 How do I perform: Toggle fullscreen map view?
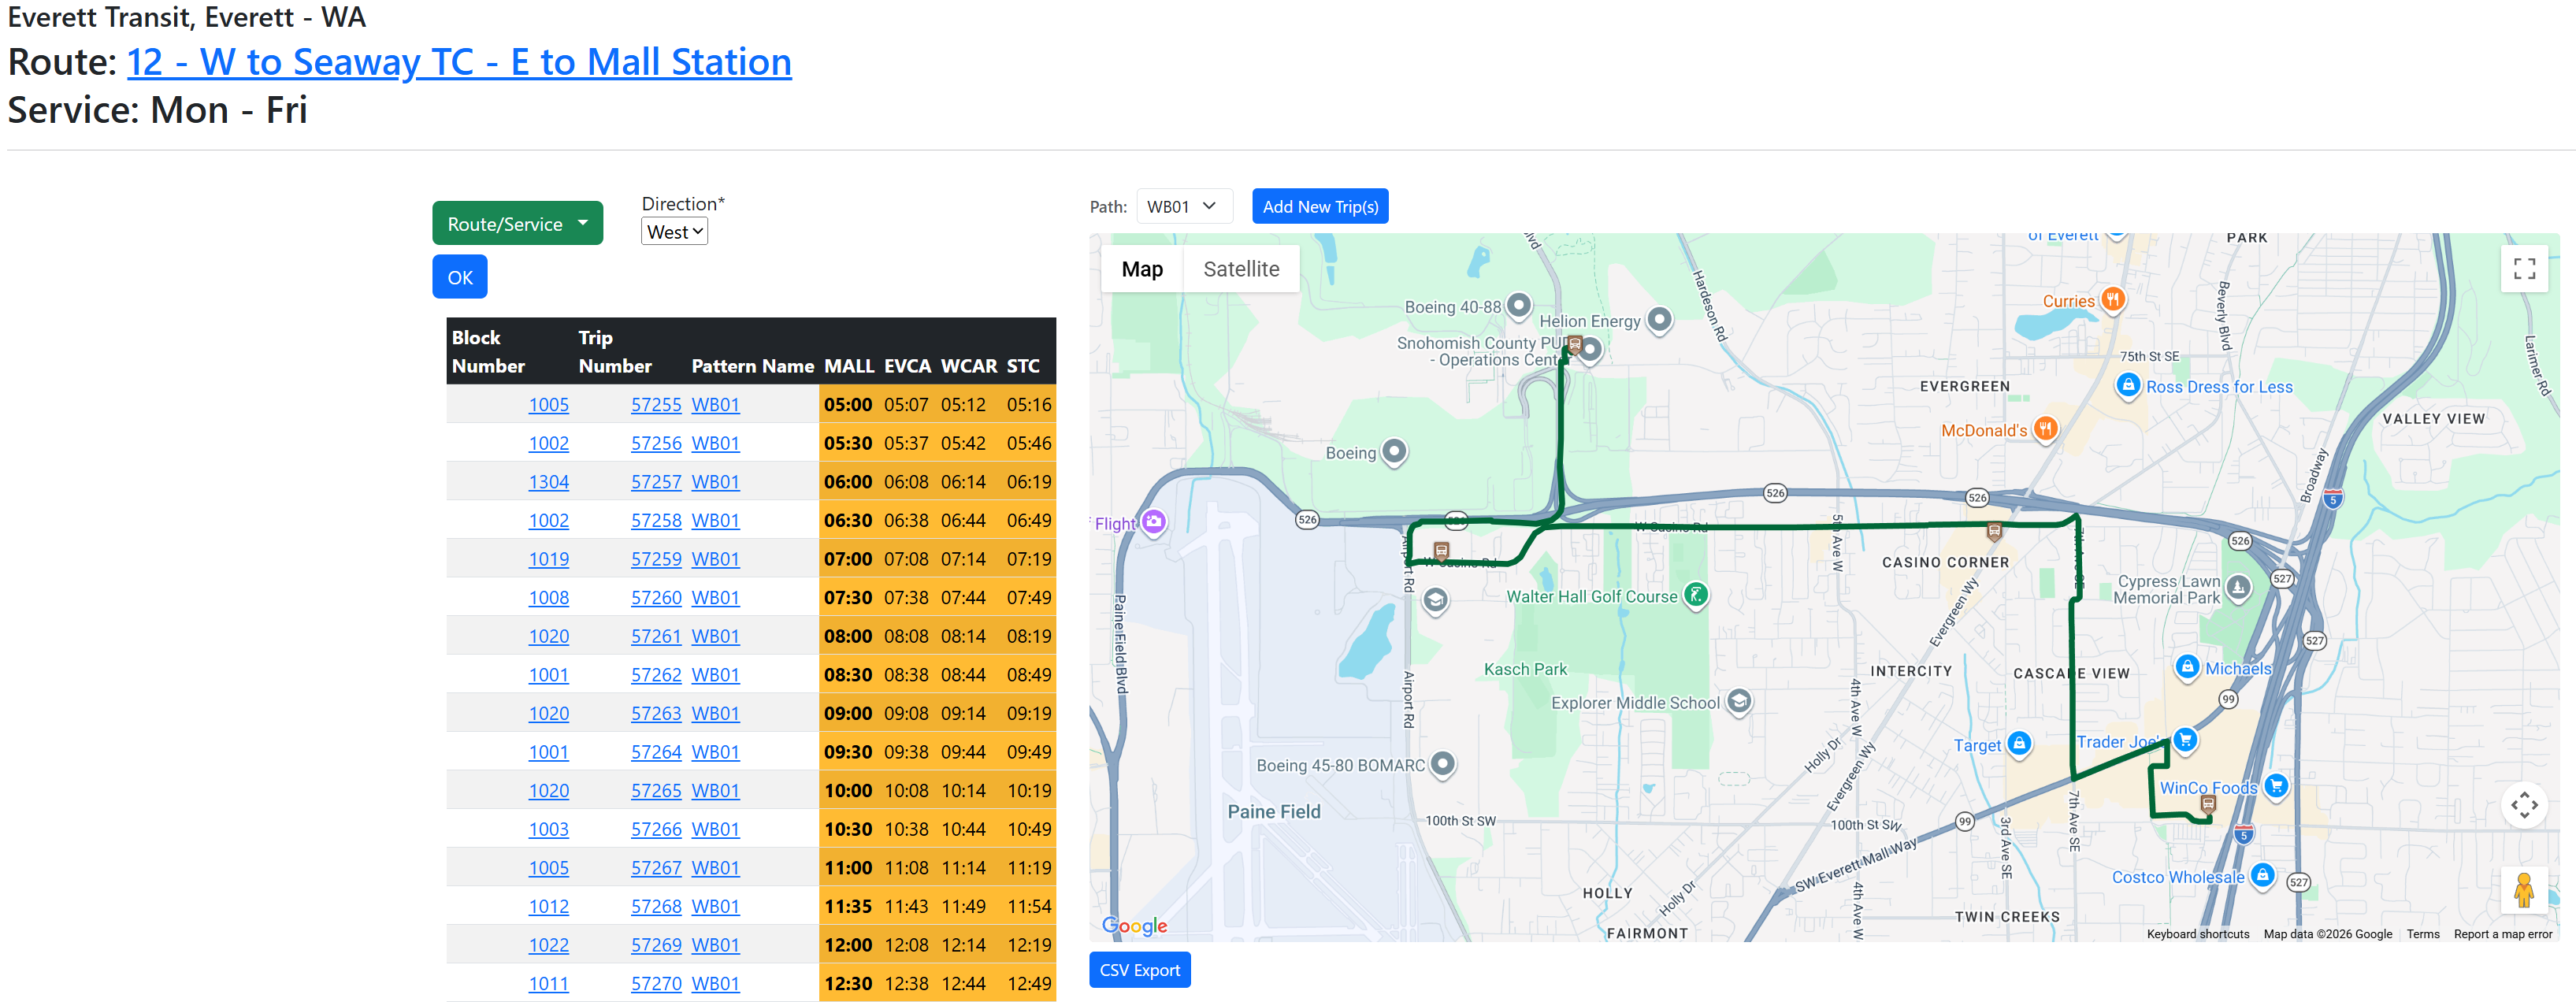[2523, 268]
